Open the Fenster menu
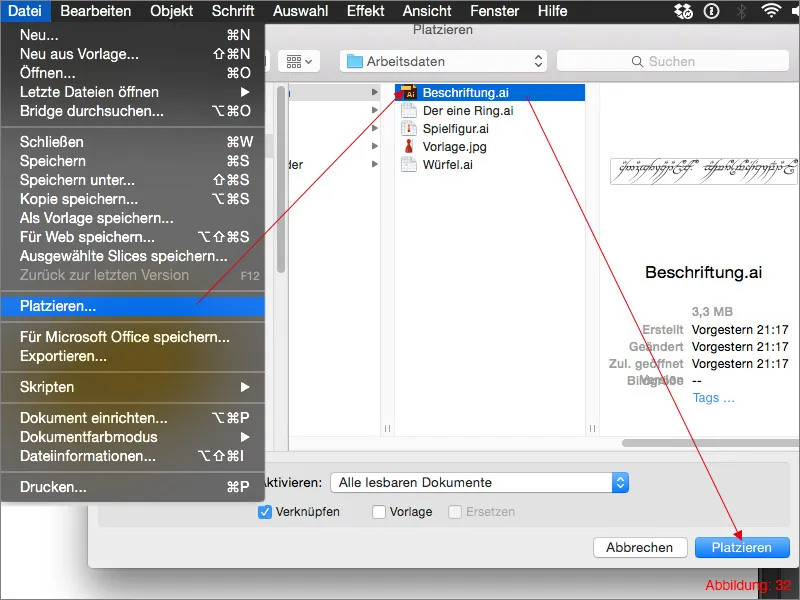Viewport: 800px width, 600px height. tap(494, 11)
